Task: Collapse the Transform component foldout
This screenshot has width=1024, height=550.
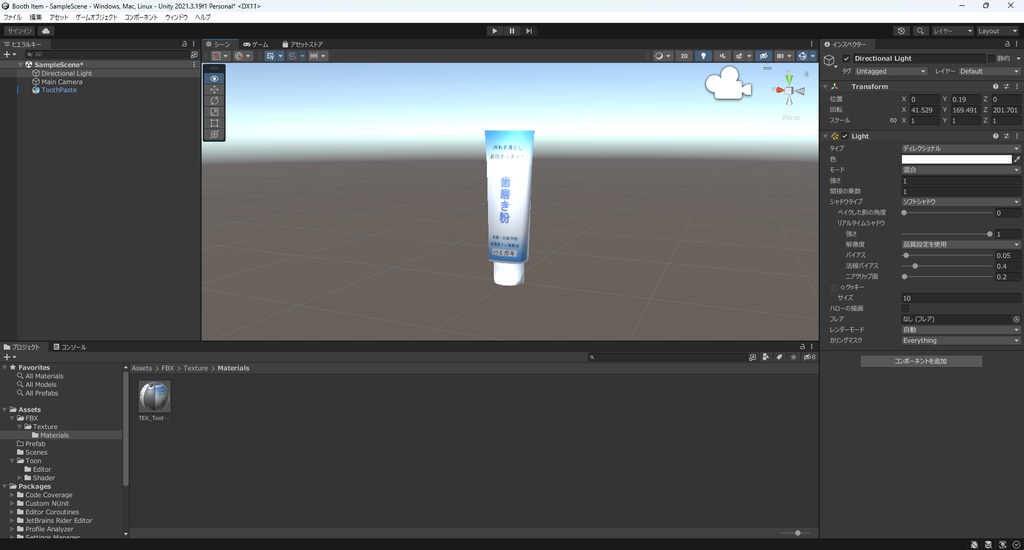Action: (x=825, y=86)
